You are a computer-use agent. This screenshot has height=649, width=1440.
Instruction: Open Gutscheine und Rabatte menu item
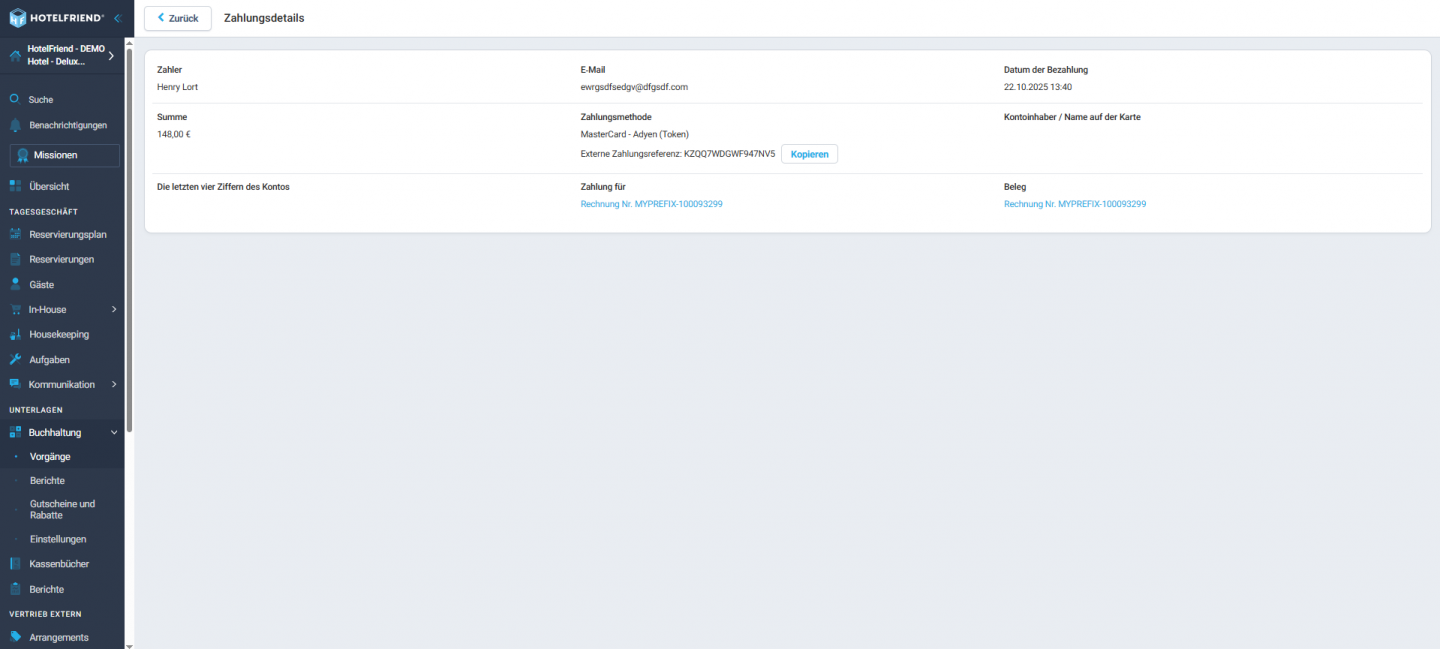(62, 509)
